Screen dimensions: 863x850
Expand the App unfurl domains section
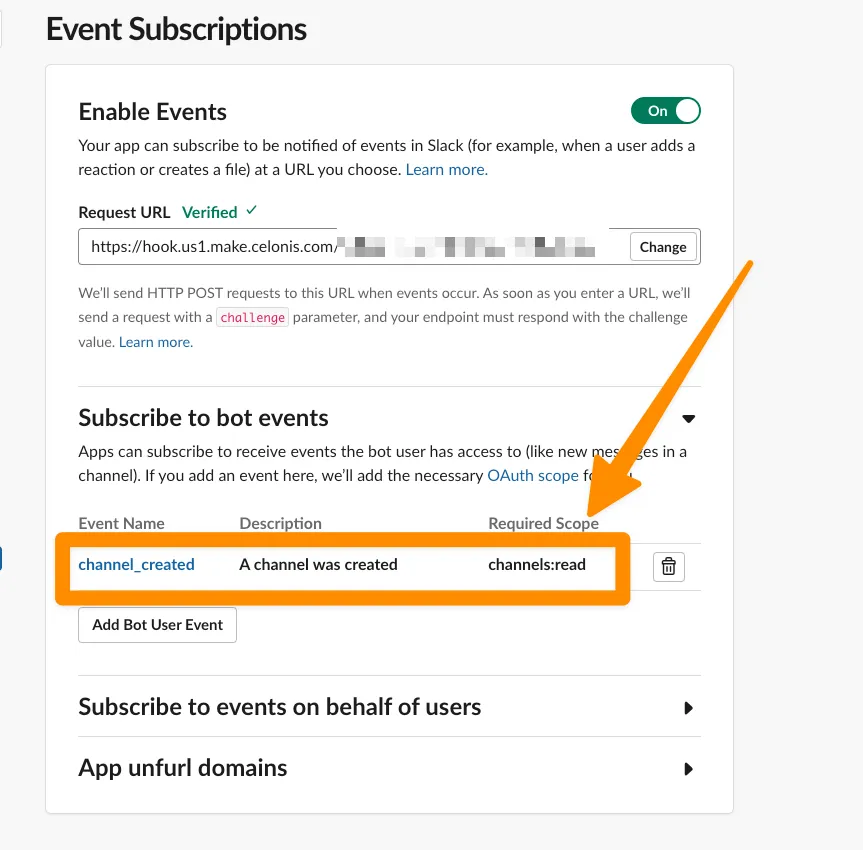point(688,769)
